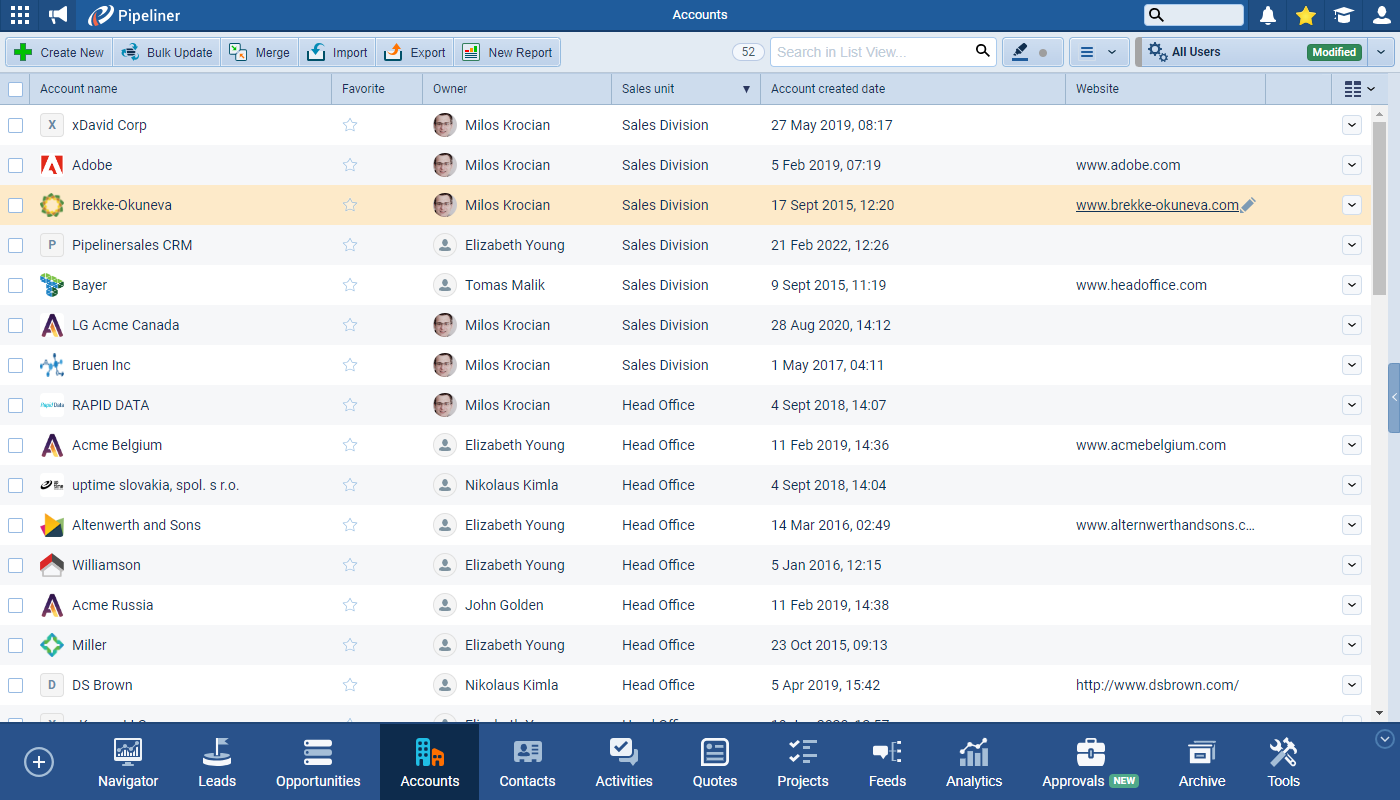Click the Create New button
The height and width of the screenshot is (800, 1400).
coord(59,52)
